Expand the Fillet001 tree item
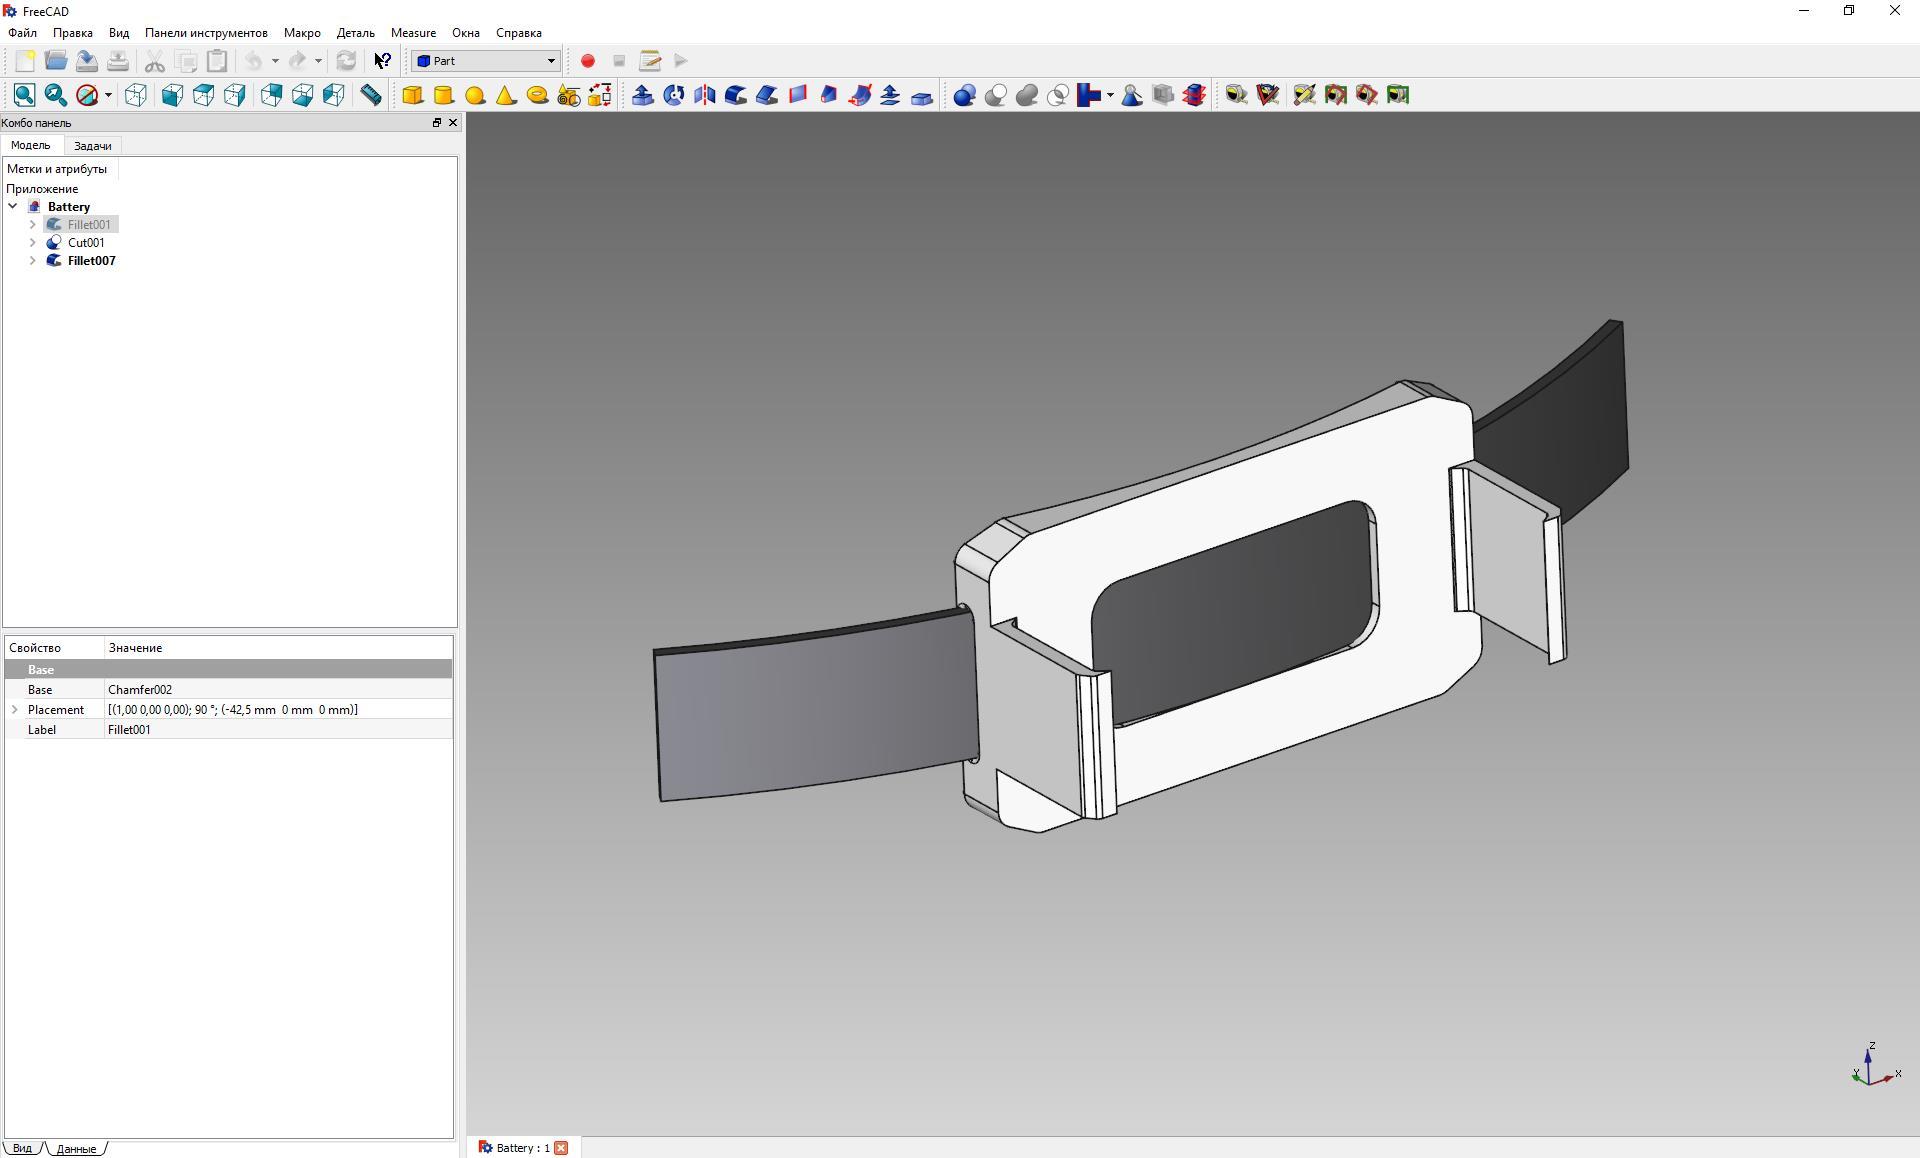 pos(33,225)
